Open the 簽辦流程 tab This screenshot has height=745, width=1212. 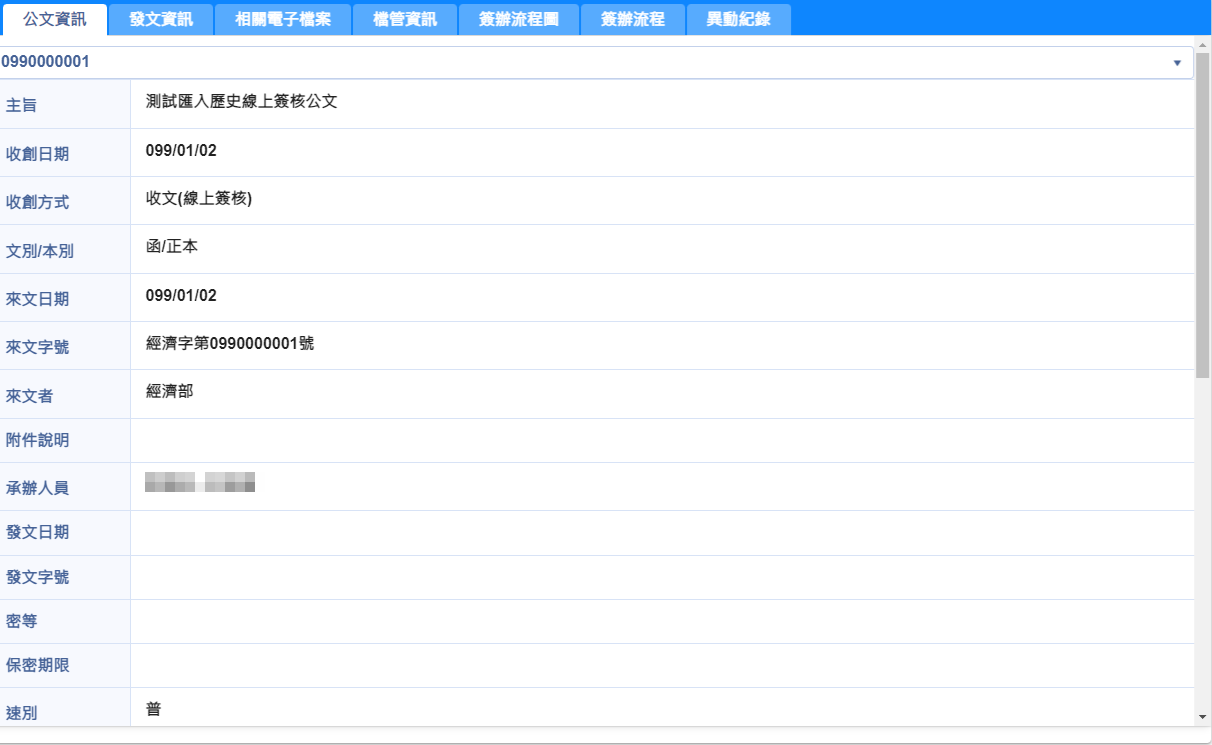pyautogui.click(x=633, y=19)
